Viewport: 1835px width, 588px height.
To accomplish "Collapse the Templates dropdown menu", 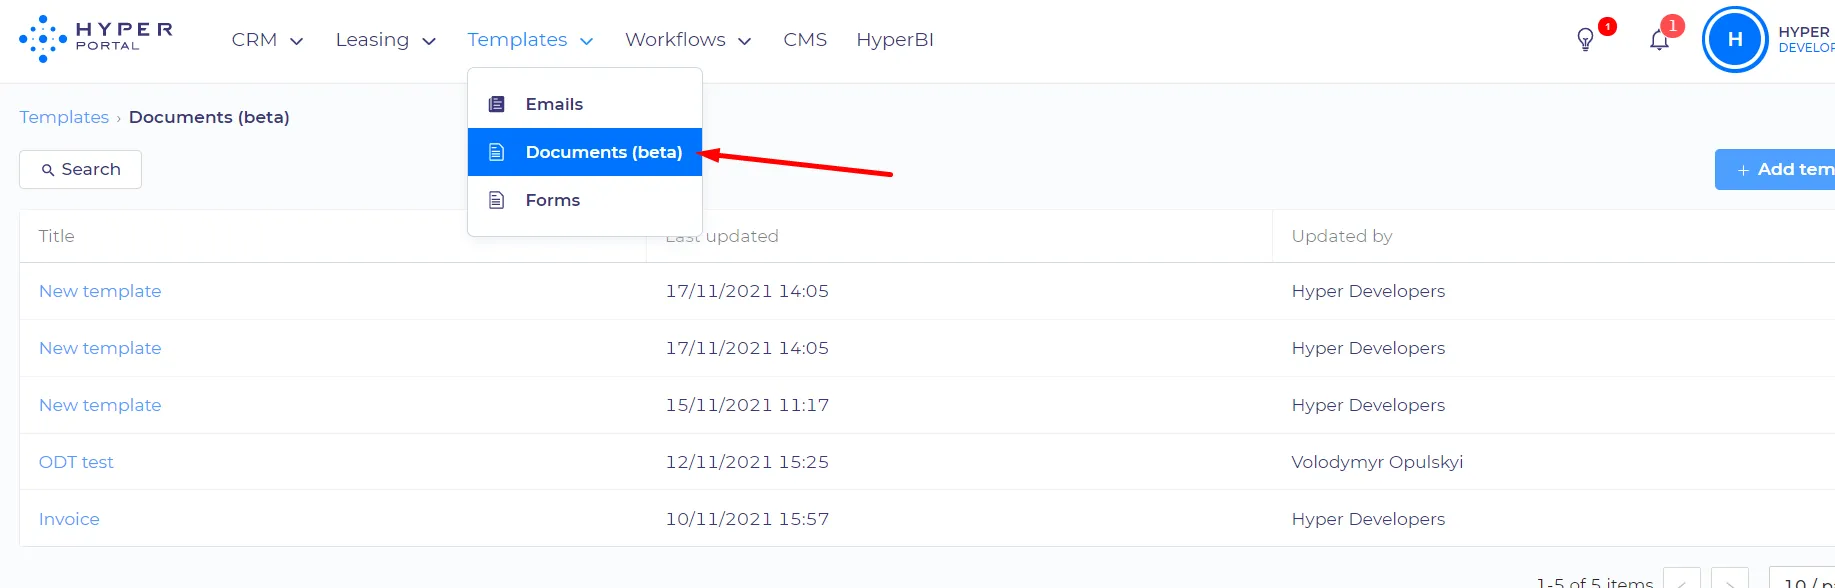I will coord(530,40).
